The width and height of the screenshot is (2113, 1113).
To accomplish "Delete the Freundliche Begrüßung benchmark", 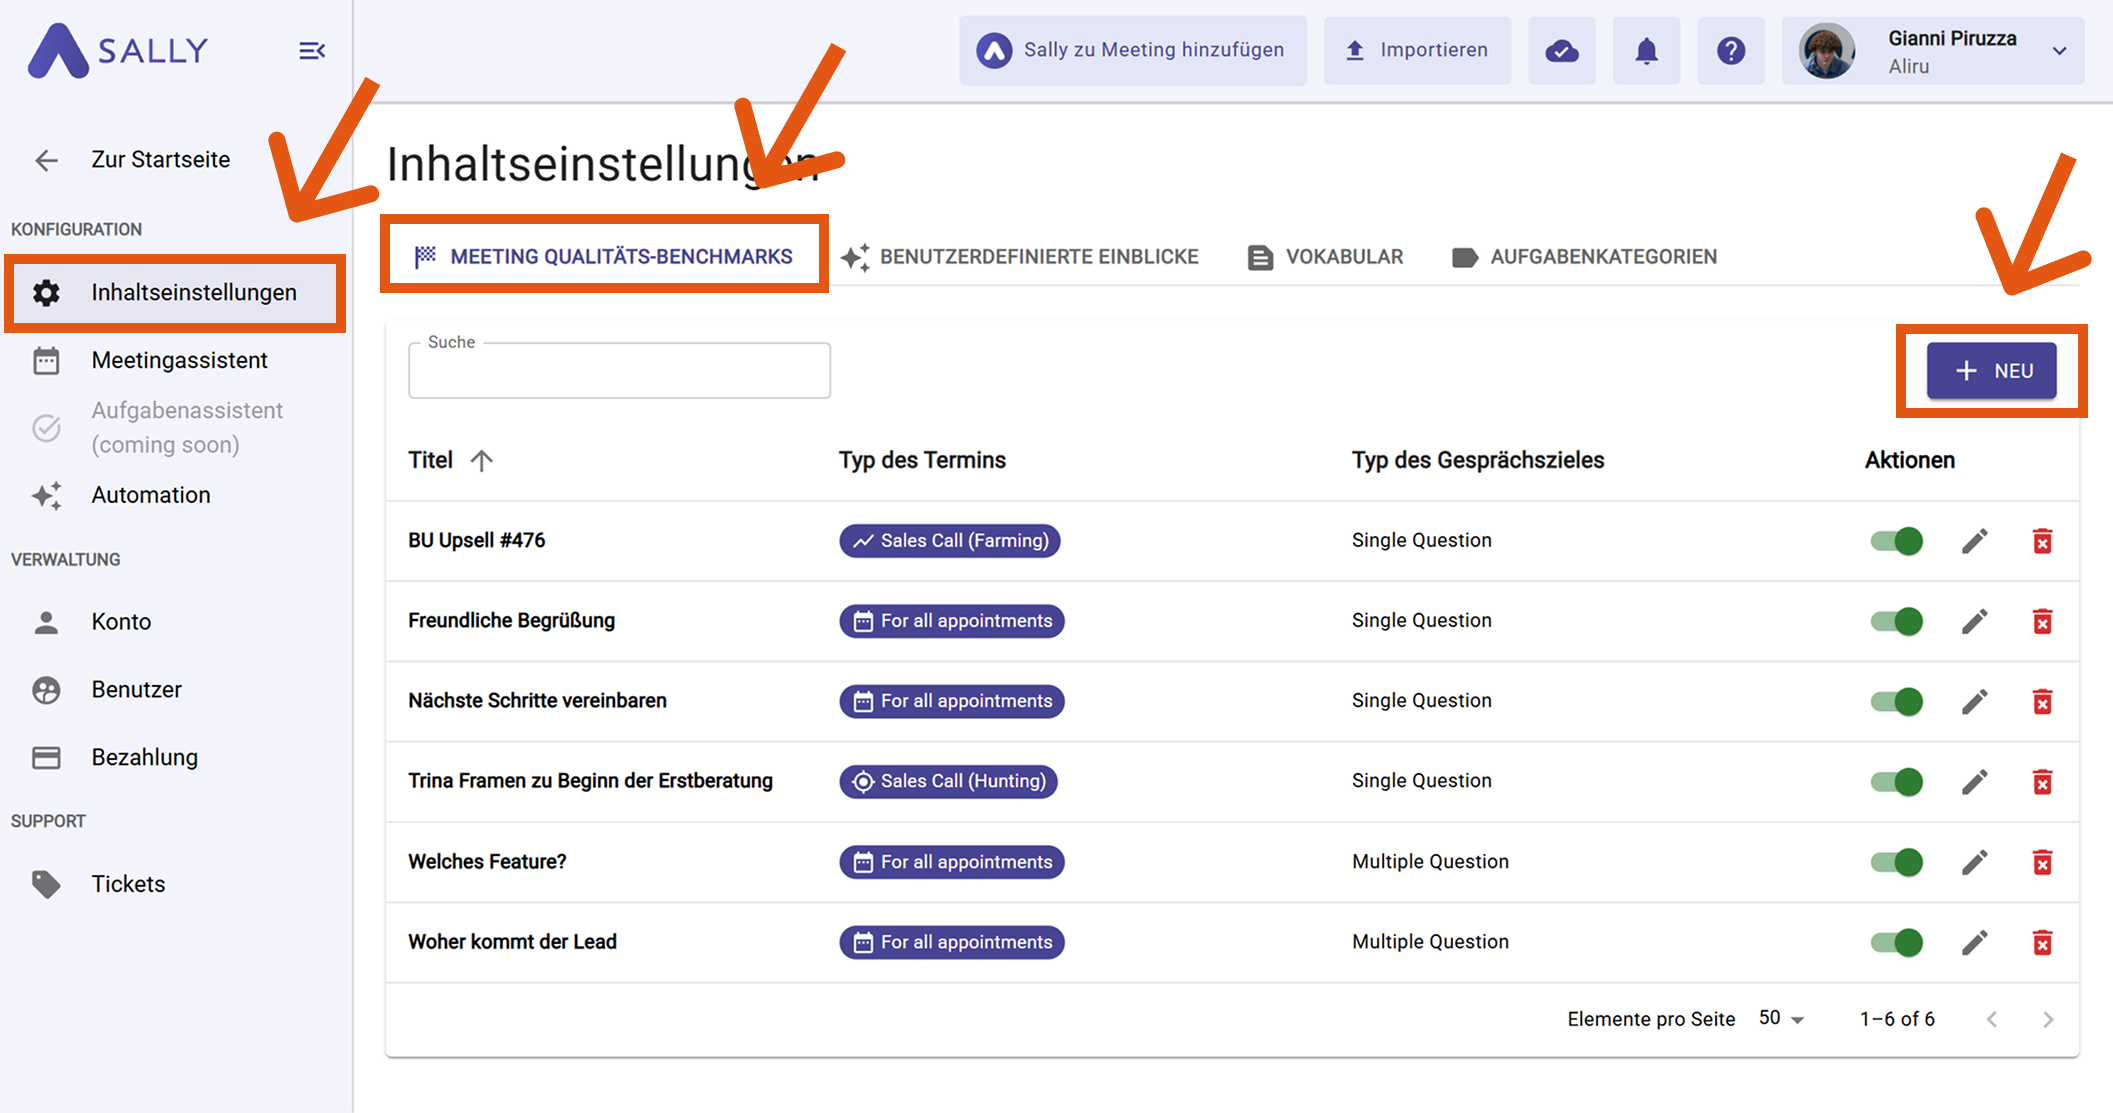I will pyautogui.click(x=2042, y=621).
